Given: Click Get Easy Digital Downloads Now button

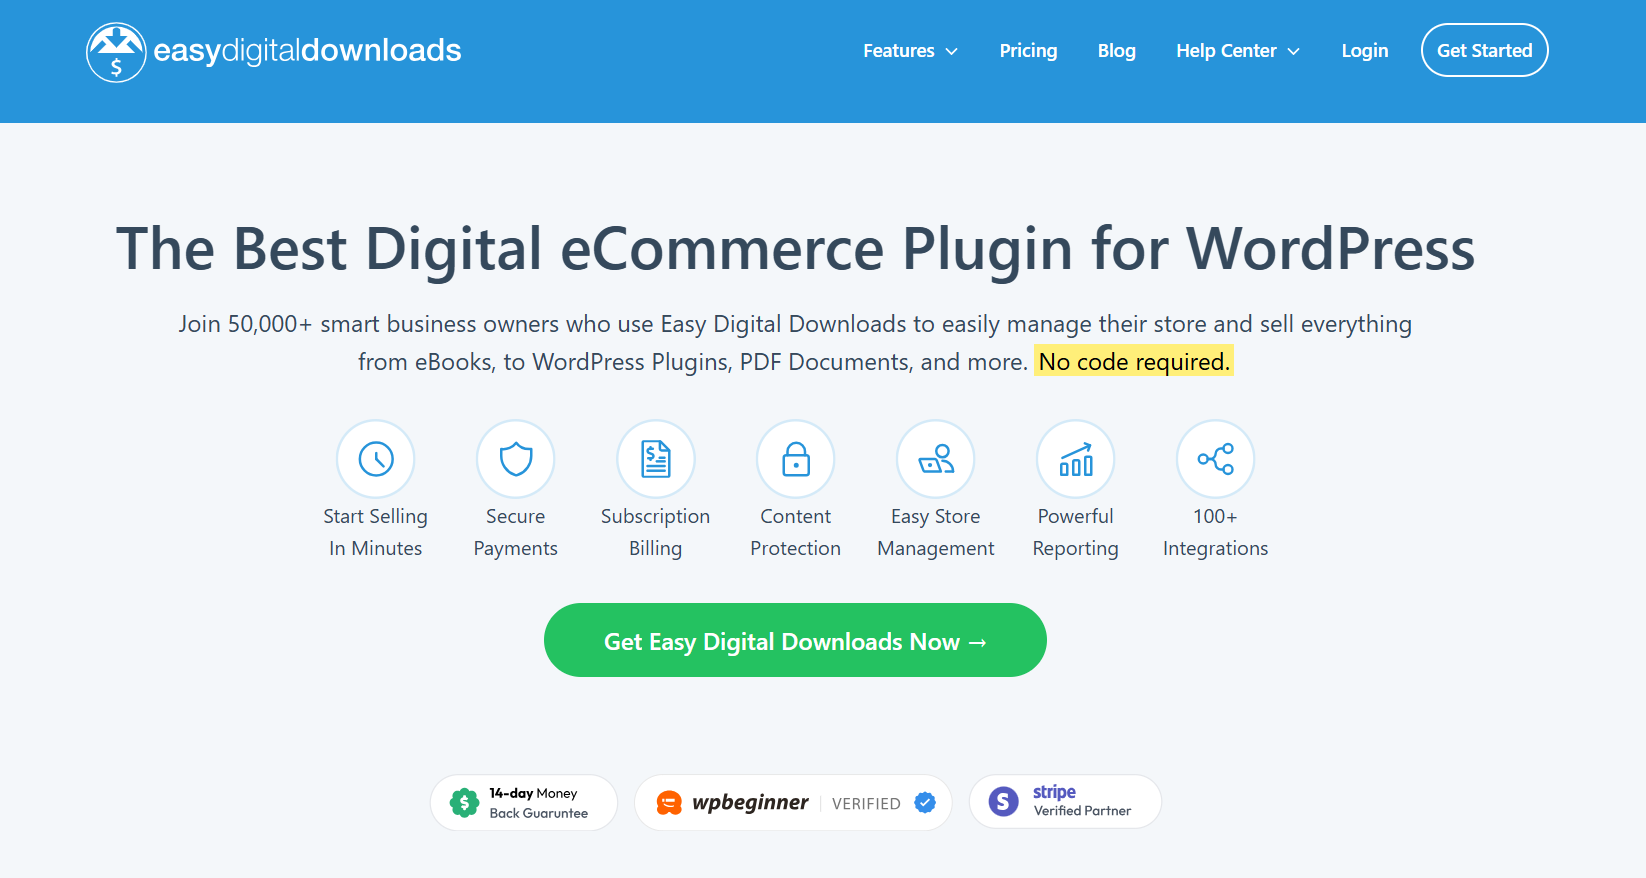Looking at the screenshot, I should 795,640.
